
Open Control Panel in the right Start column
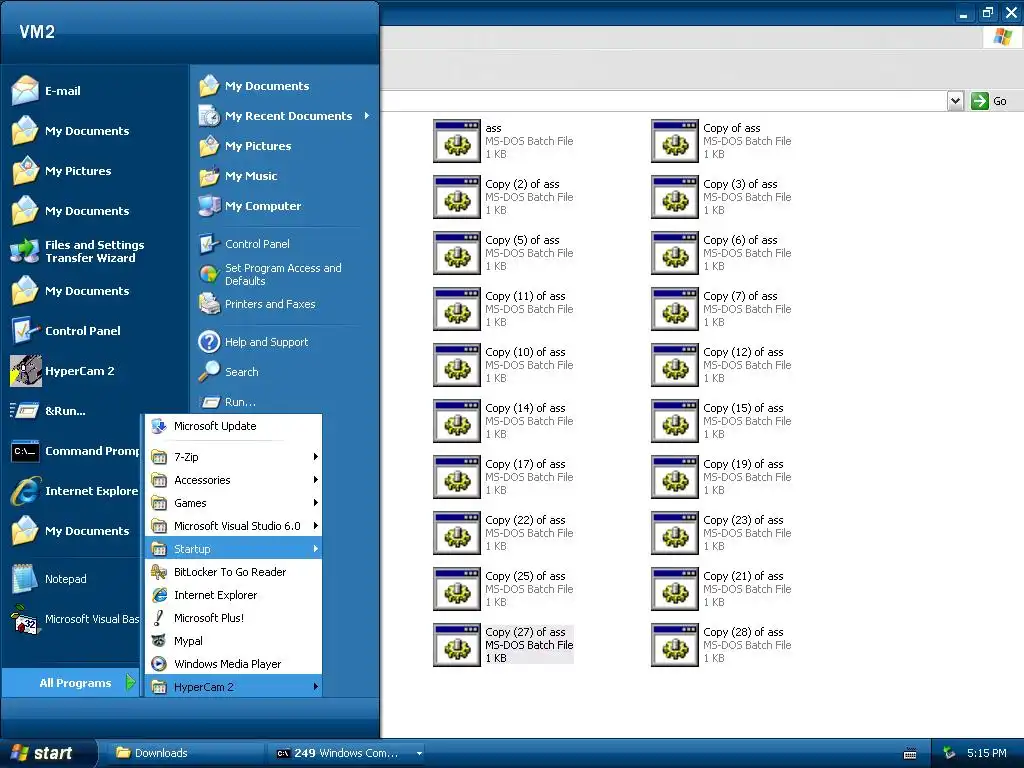pos(245,244)
